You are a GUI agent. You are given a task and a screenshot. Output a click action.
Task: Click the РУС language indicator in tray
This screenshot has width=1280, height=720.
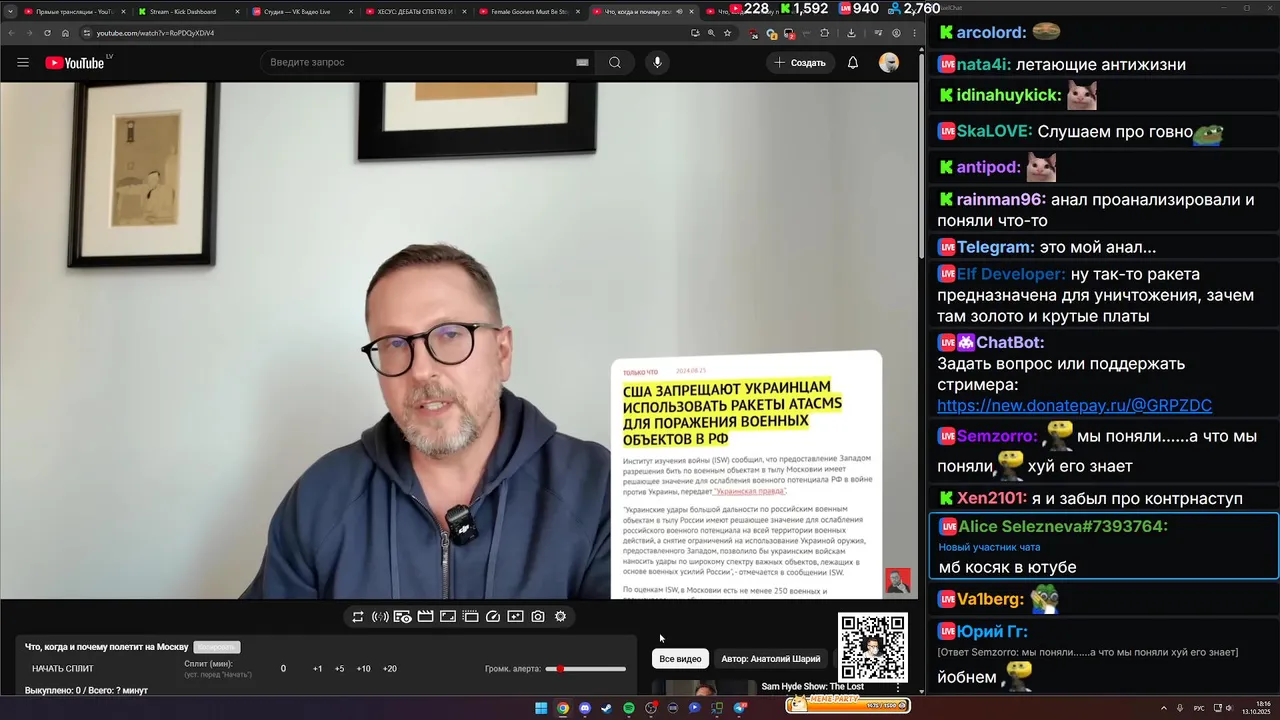1199,708
